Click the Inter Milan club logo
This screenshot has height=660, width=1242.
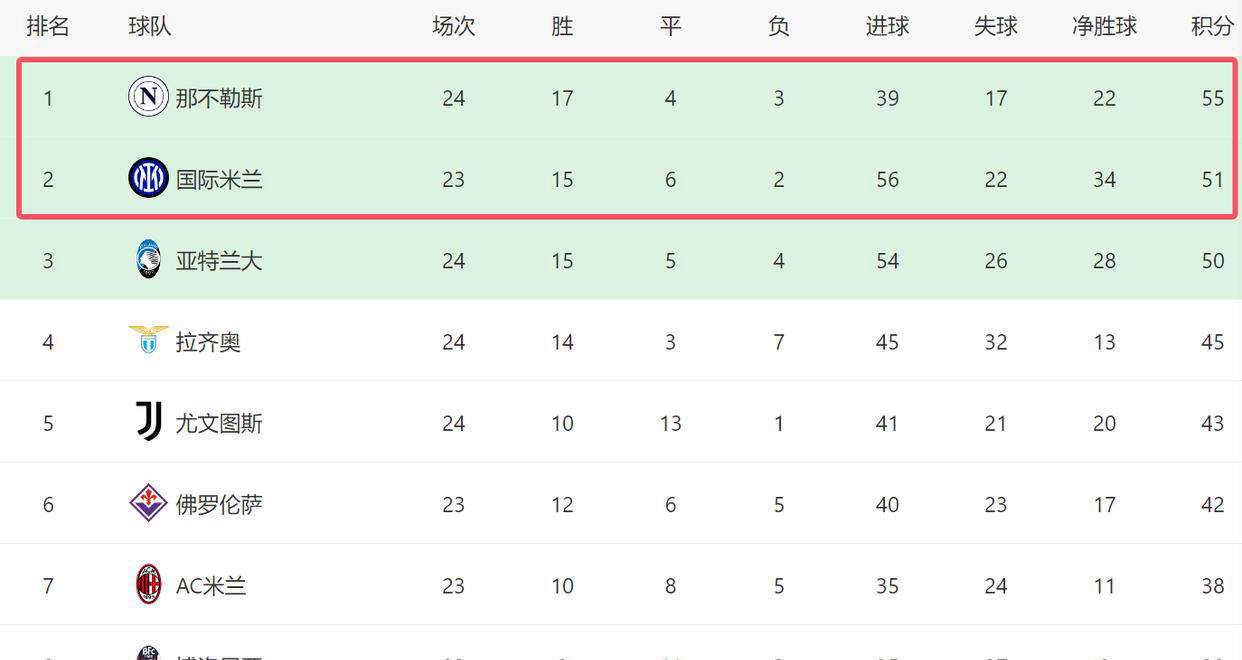(148, 178)
